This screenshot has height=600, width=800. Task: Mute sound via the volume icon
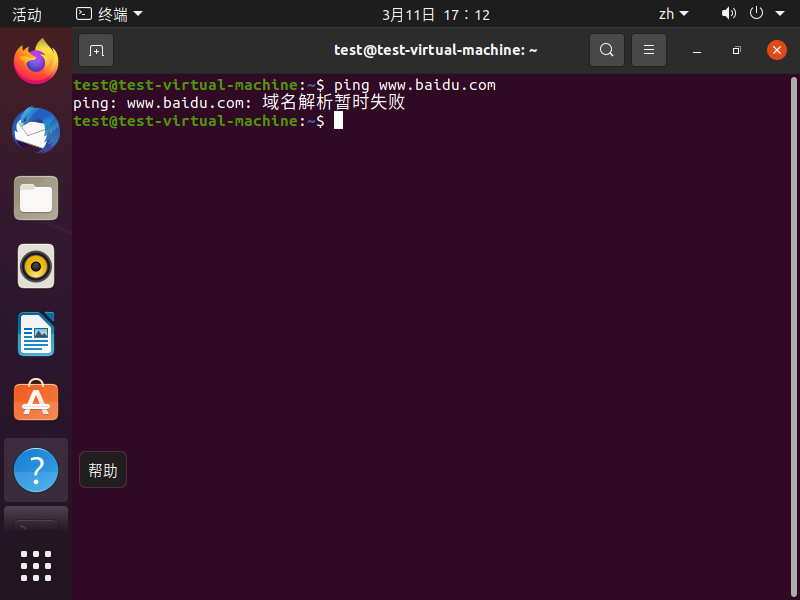pyautogui.click(x=729, y=13)
